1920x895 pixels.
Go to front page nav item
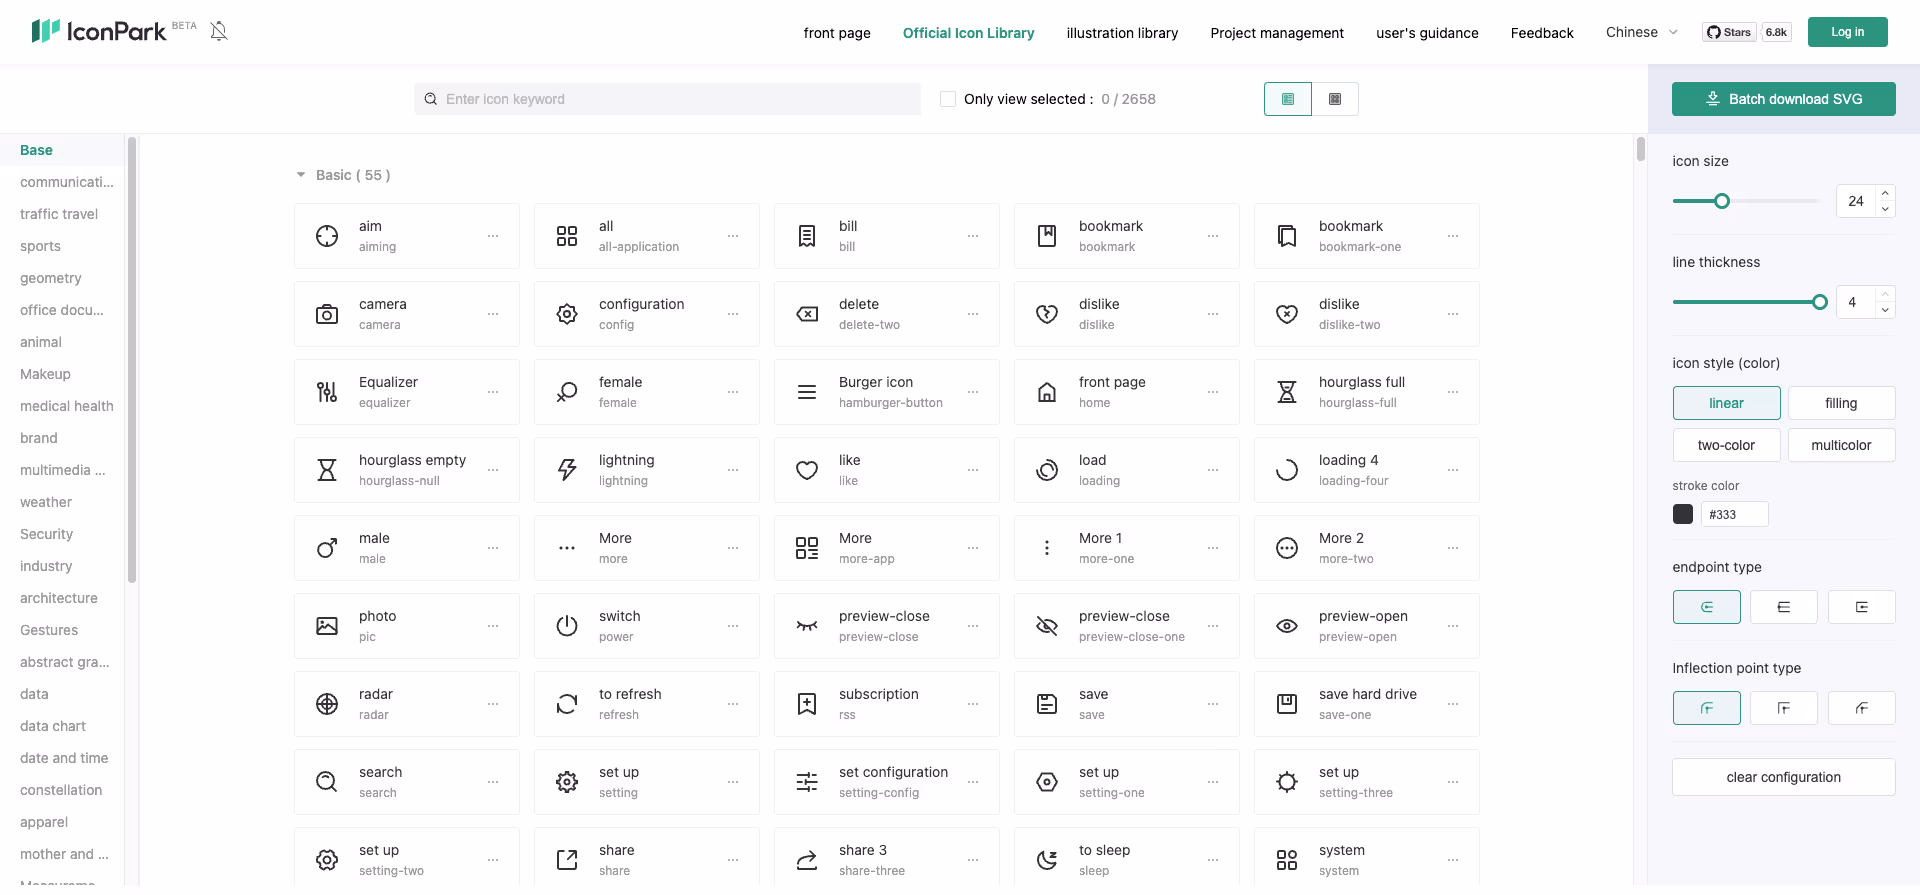pos(837,33)
